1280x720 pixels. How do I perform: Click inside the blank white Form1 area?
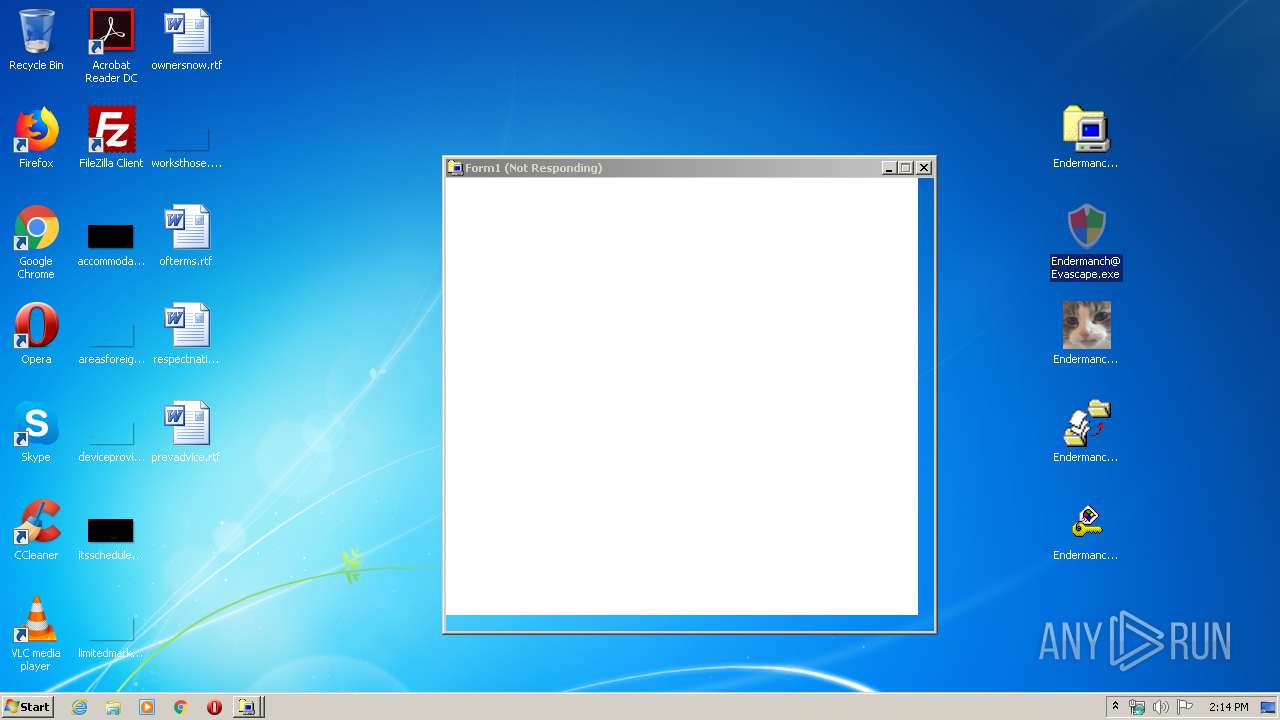tap(681, 396)
